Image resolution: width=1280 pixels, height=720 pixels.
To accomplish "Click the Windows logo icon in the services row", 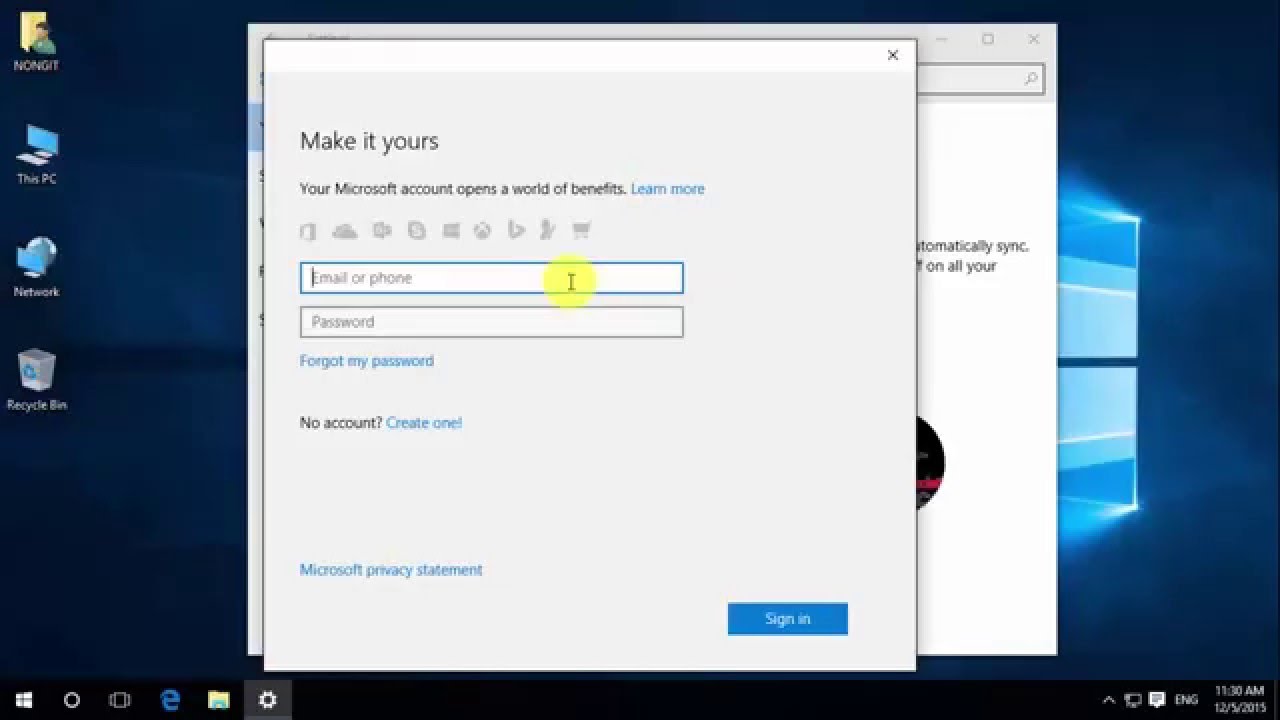I will (x=451, y=231).
